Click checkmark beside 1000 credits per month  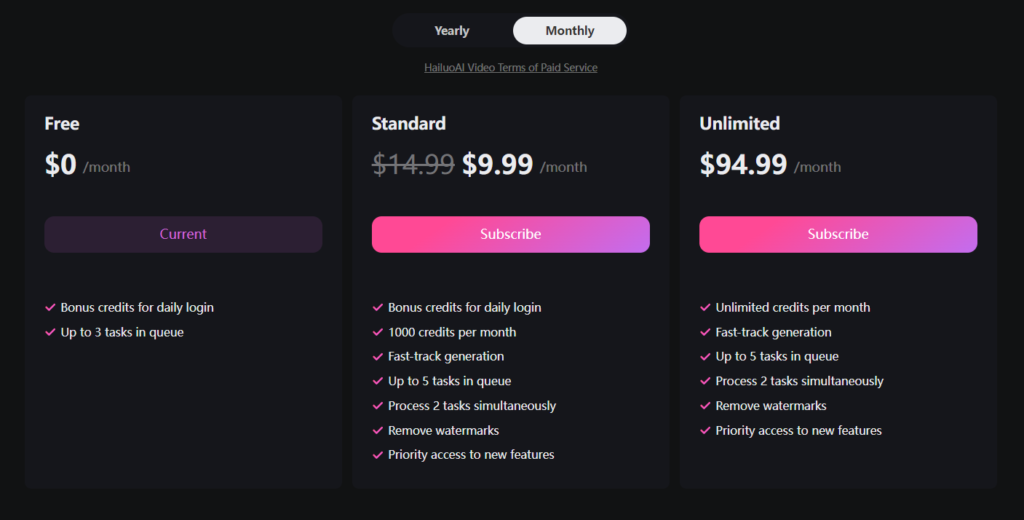point(377,332)
